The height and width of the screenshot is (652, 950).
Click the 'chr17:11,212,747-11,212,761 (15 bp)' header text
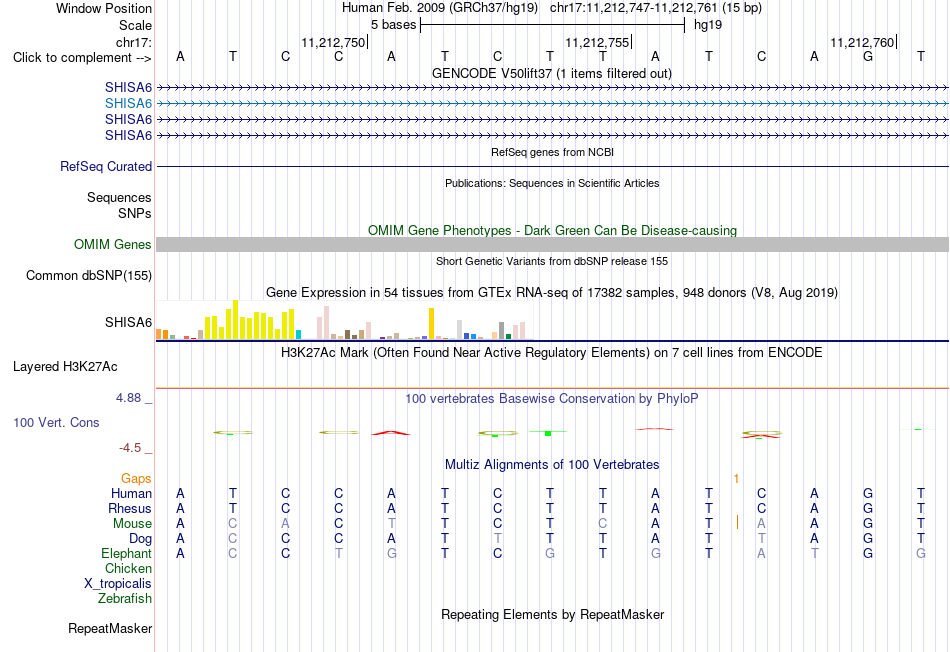tap(656, 8)
